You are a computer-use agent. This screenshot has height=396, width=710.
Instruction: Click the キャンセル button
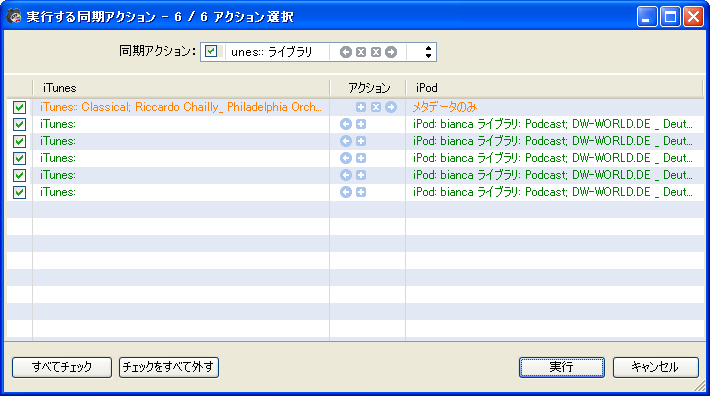click(655, 367)
